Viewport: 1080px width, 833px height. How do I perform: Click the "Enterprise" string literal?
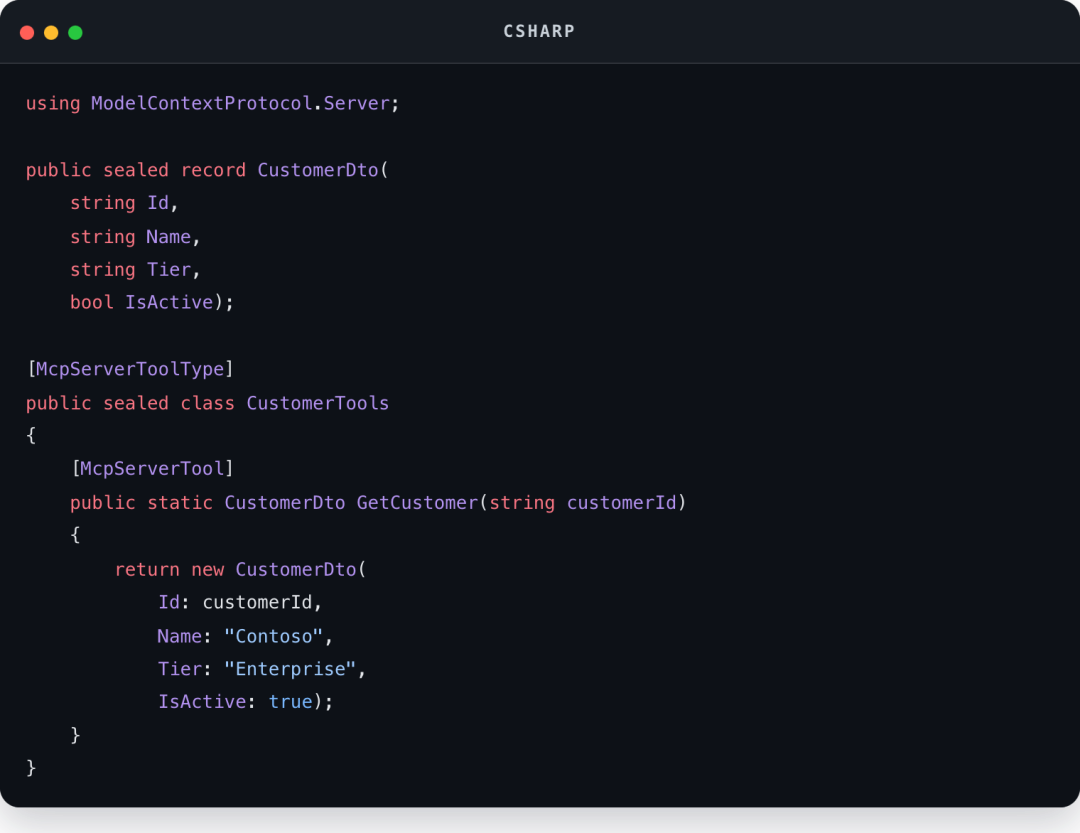290,669
